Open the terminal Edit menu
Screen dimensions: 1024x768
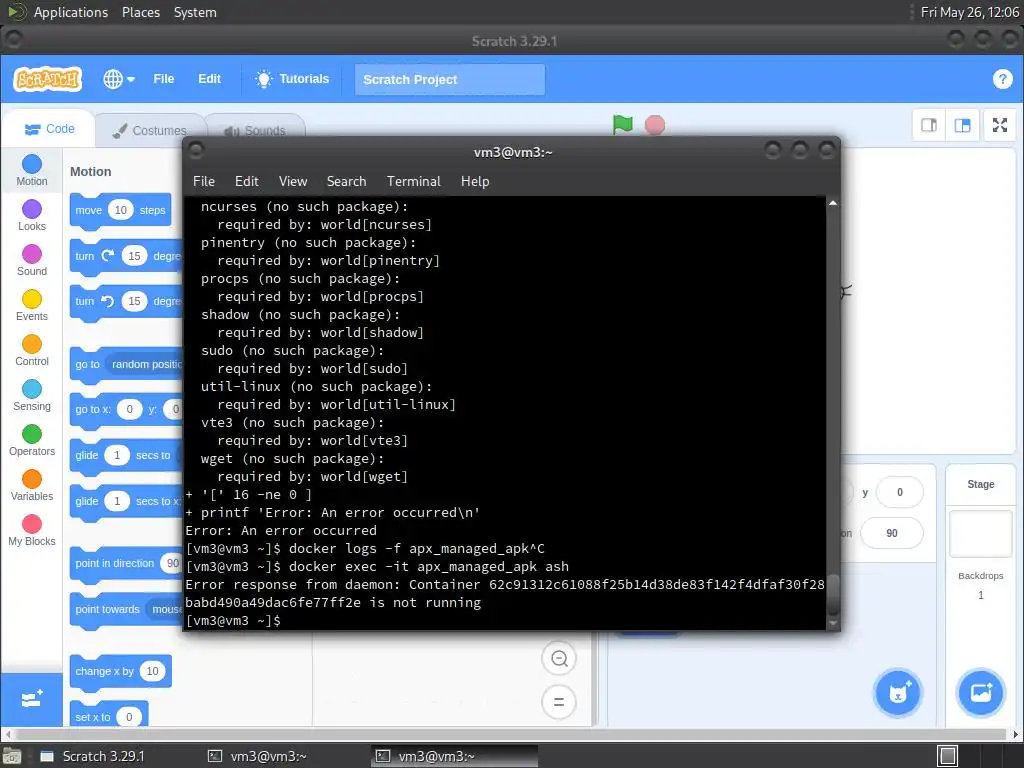point(246,181)
